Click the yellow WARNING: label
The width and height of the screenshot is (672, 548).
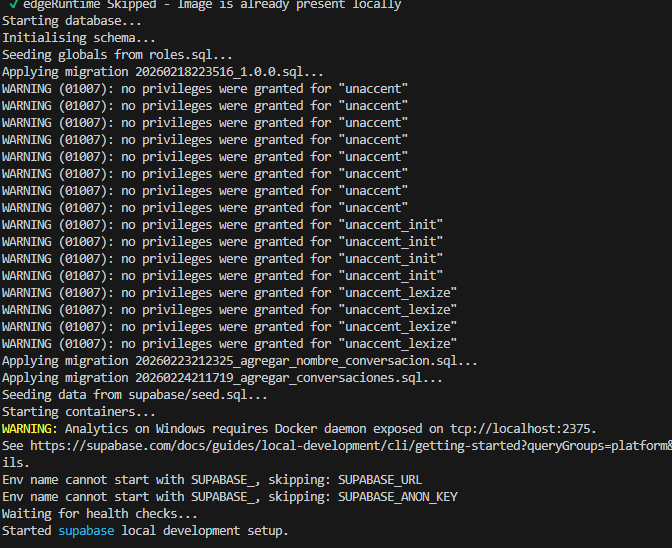click(30, 429)
